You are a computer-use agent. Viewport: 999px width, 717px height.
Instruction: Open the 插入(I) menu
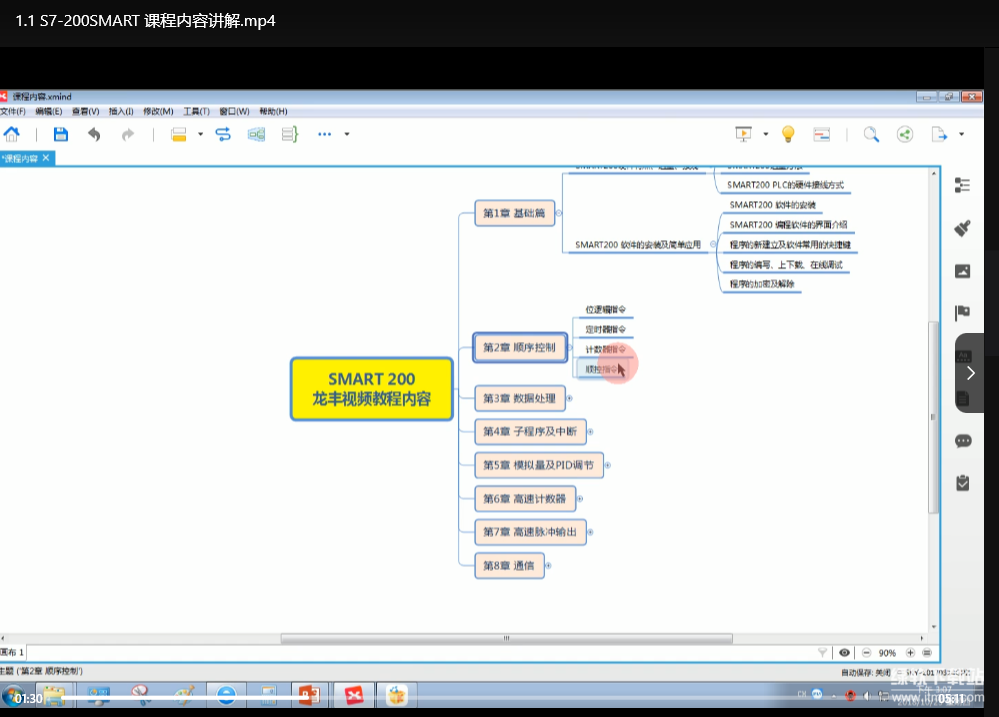click(x=120, y=111)
